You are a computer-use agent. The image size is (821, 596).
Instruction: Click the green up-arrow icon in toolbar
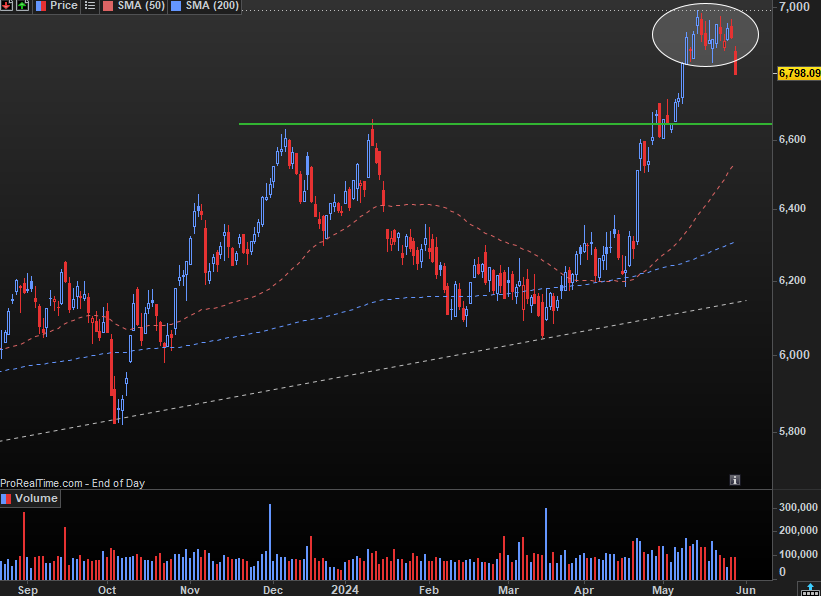[x=23, y=6]
